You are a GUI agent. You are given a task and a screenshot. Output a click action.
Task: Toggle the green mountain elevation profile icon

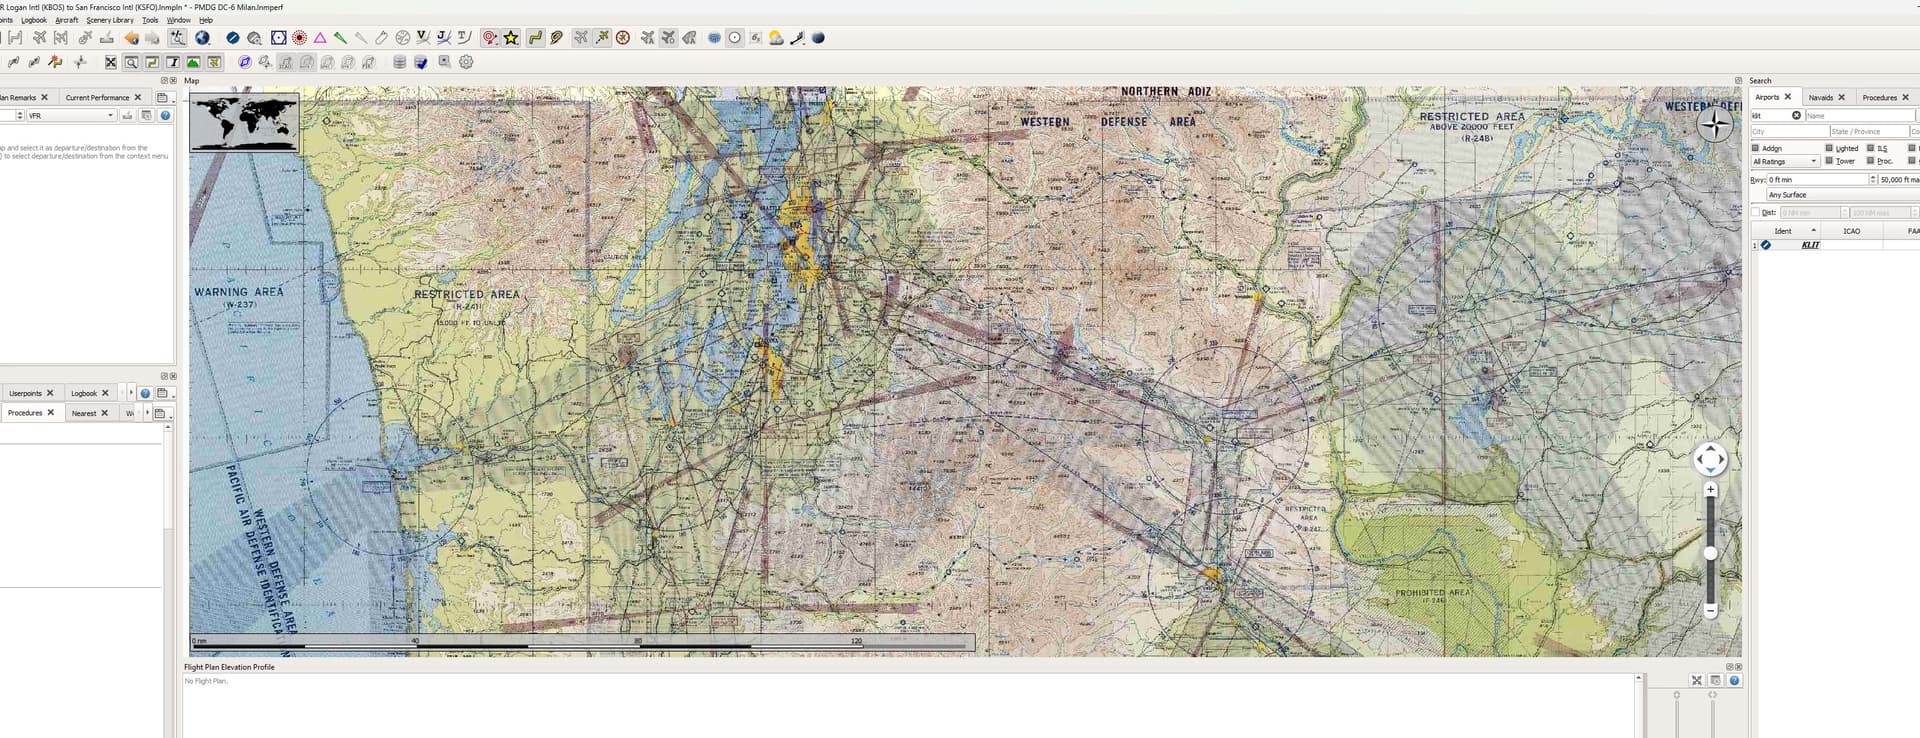193,62
